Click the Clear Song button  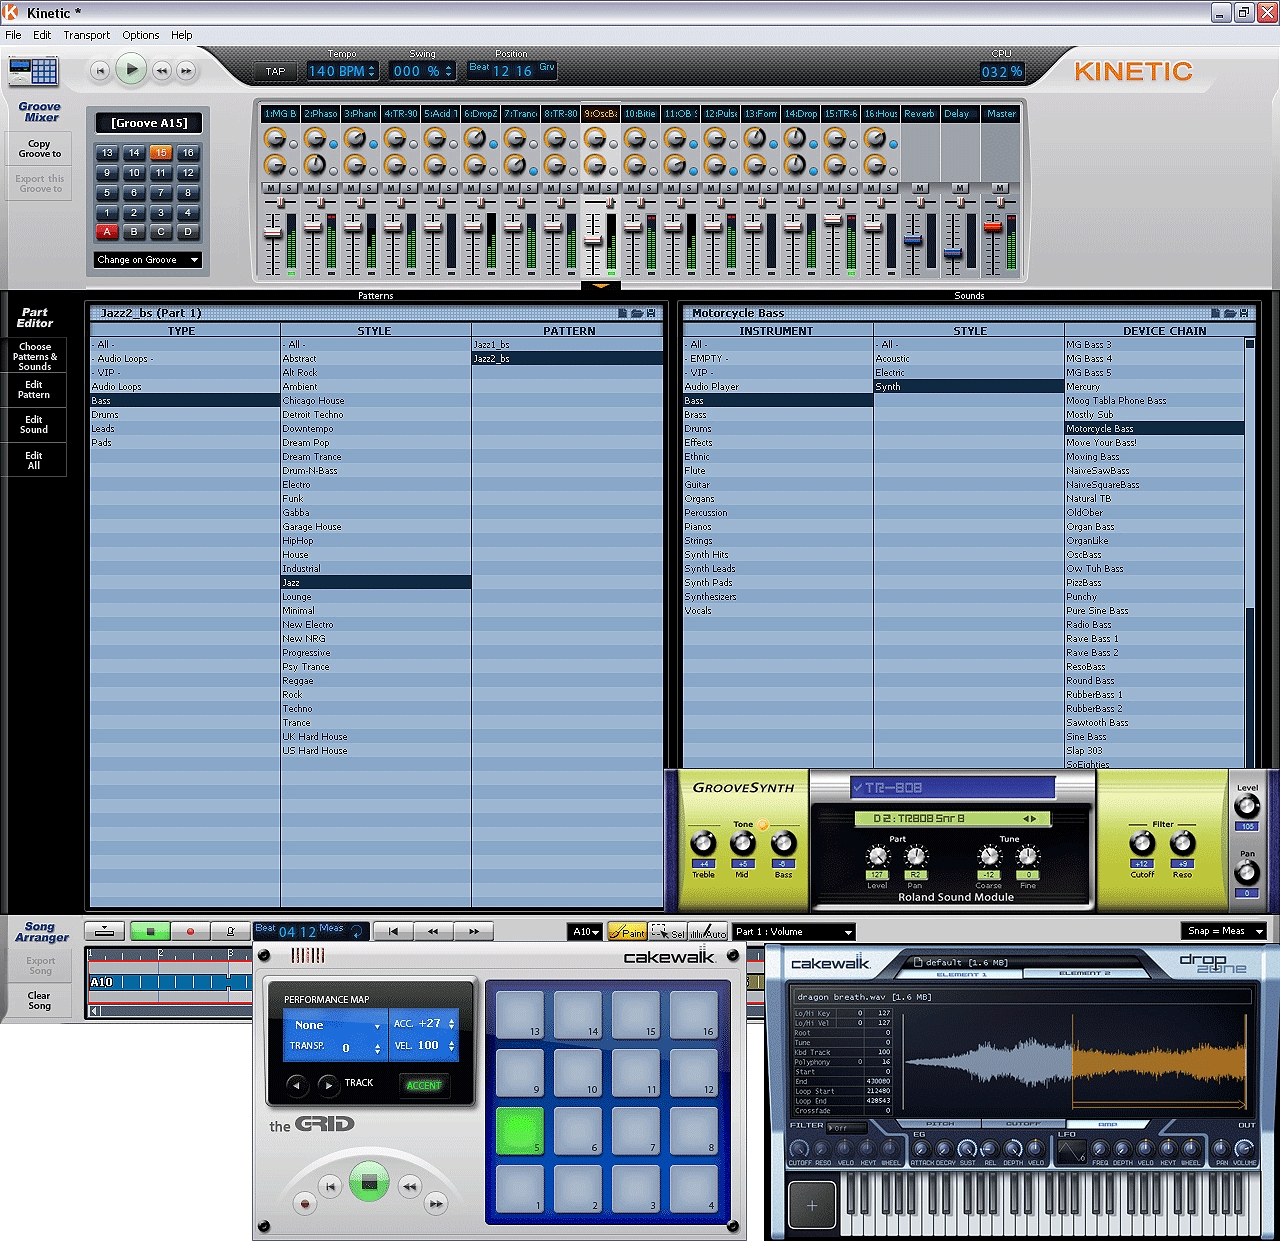point(39,1000)
